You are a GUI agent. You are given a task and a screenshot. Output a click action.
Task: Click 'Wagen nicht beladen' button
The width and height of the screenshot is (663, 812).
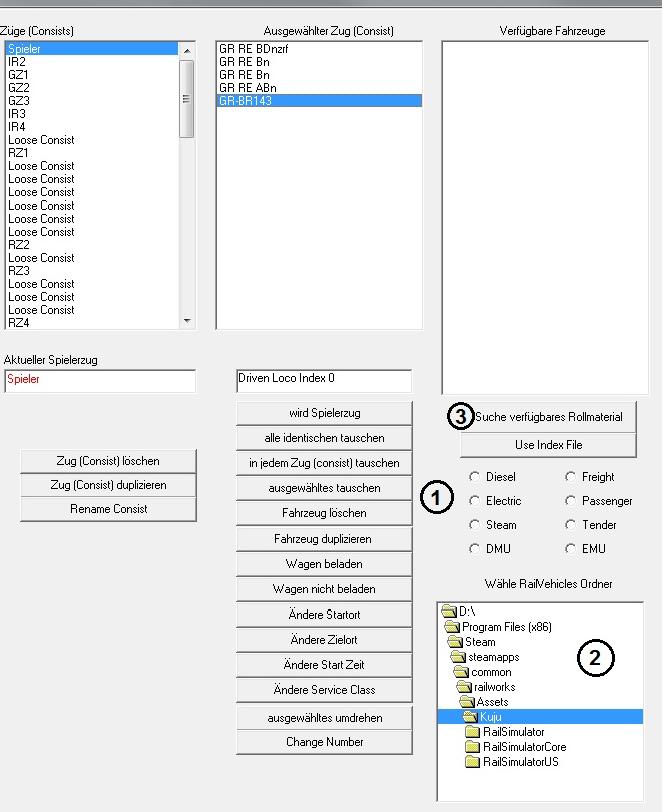click(324, 589)
